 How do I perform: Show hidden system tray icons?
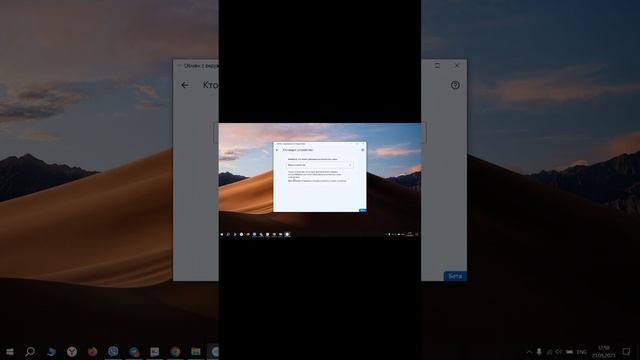[x=529, y=352]
